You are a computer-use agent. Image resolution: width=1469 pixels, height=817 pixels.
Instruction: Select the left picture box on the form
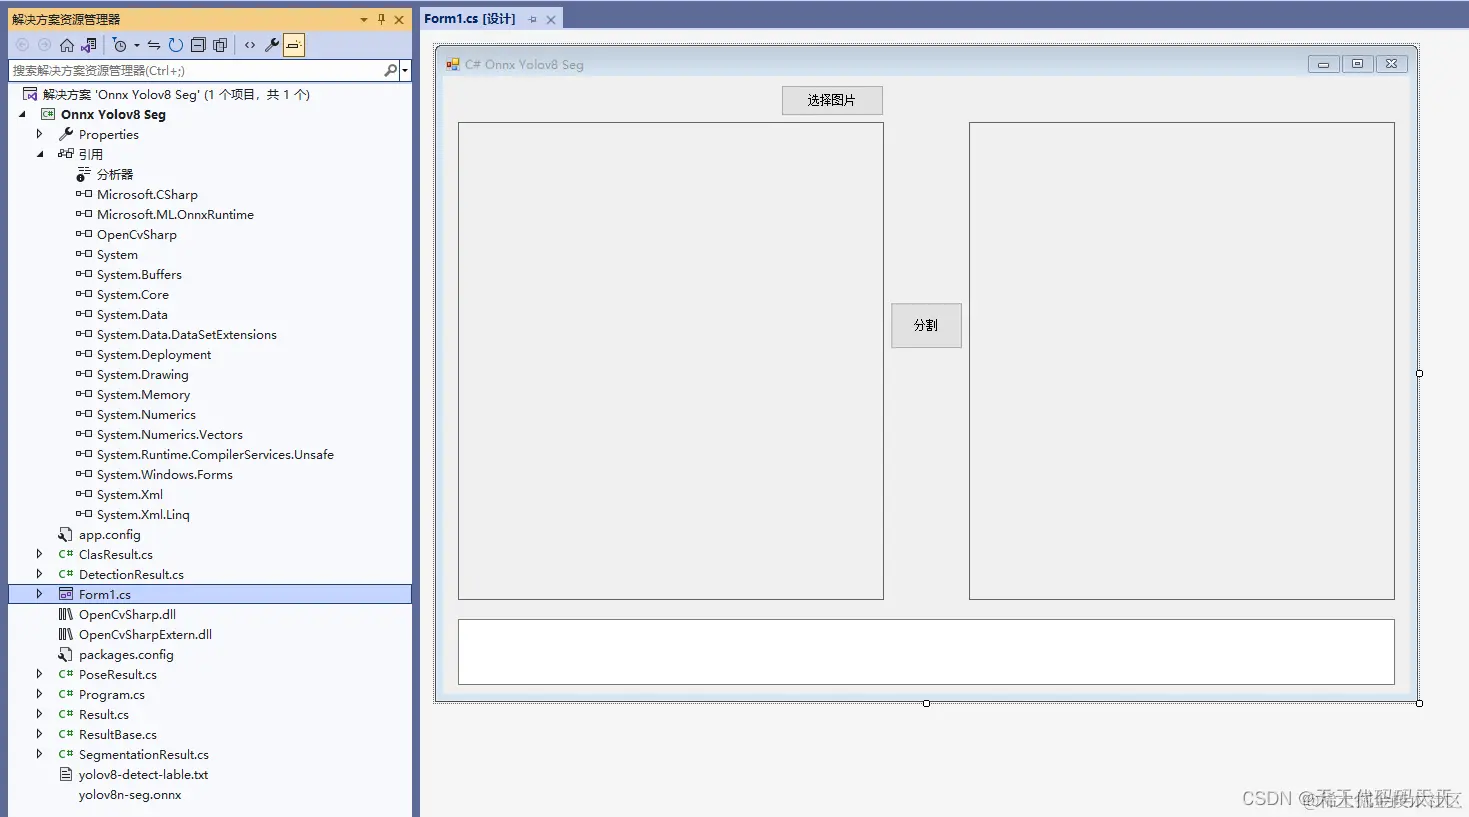671,361
